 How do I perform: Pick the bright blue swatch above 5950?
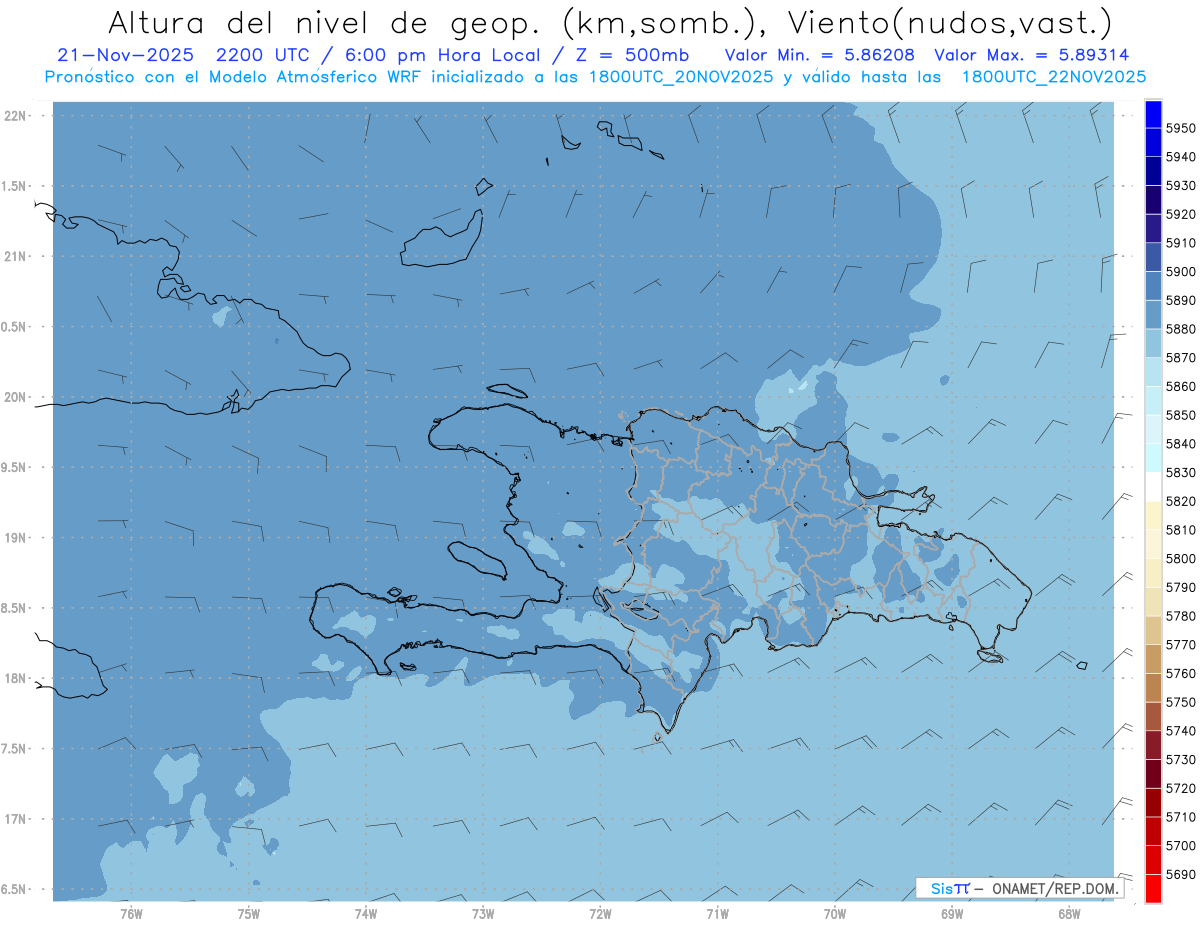tap(1153, 114)
